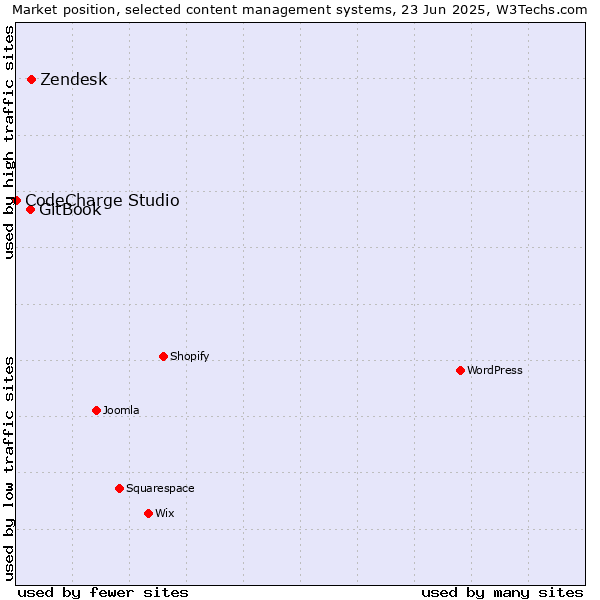Click the red Squarespace data point
This screenshot has width=600, height=600.
click(119, 489)
